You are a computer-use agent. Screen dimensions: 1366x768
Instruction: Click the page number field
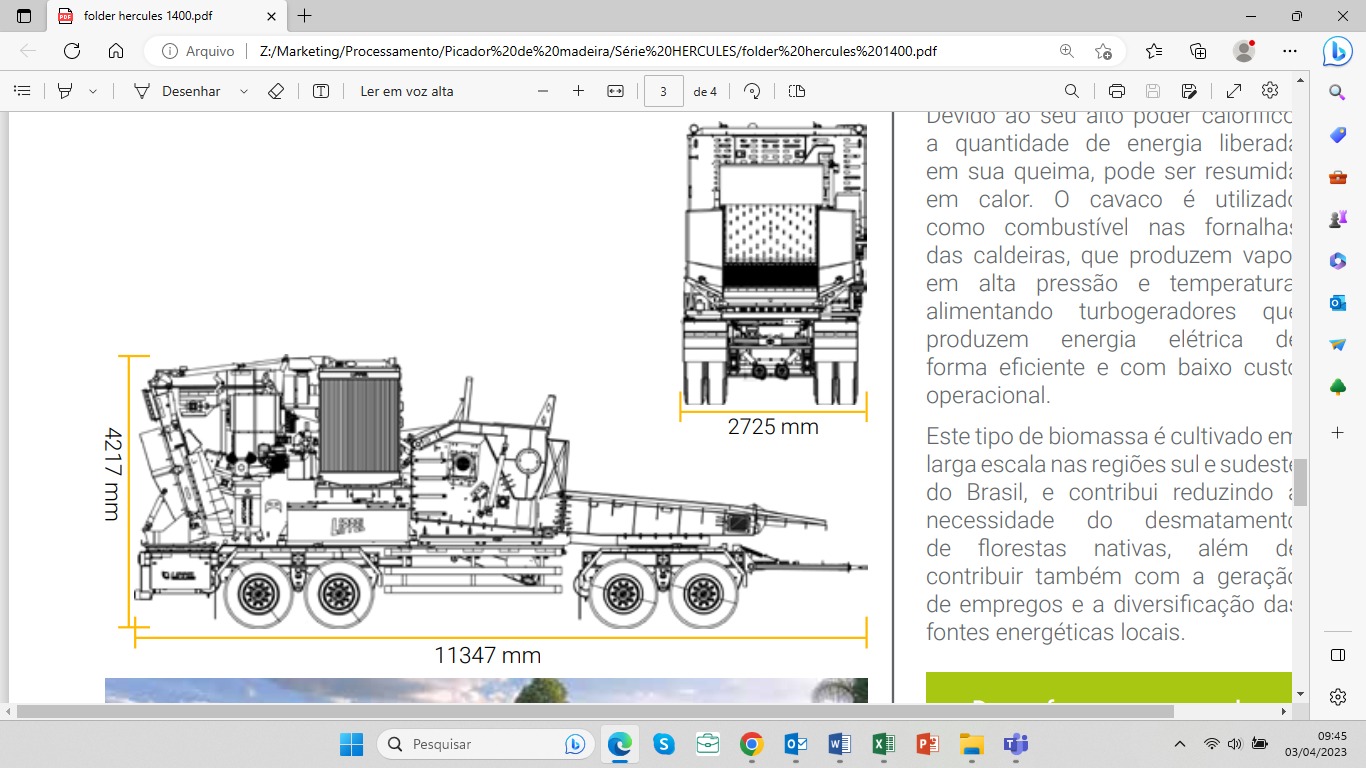tap(664, 91)
